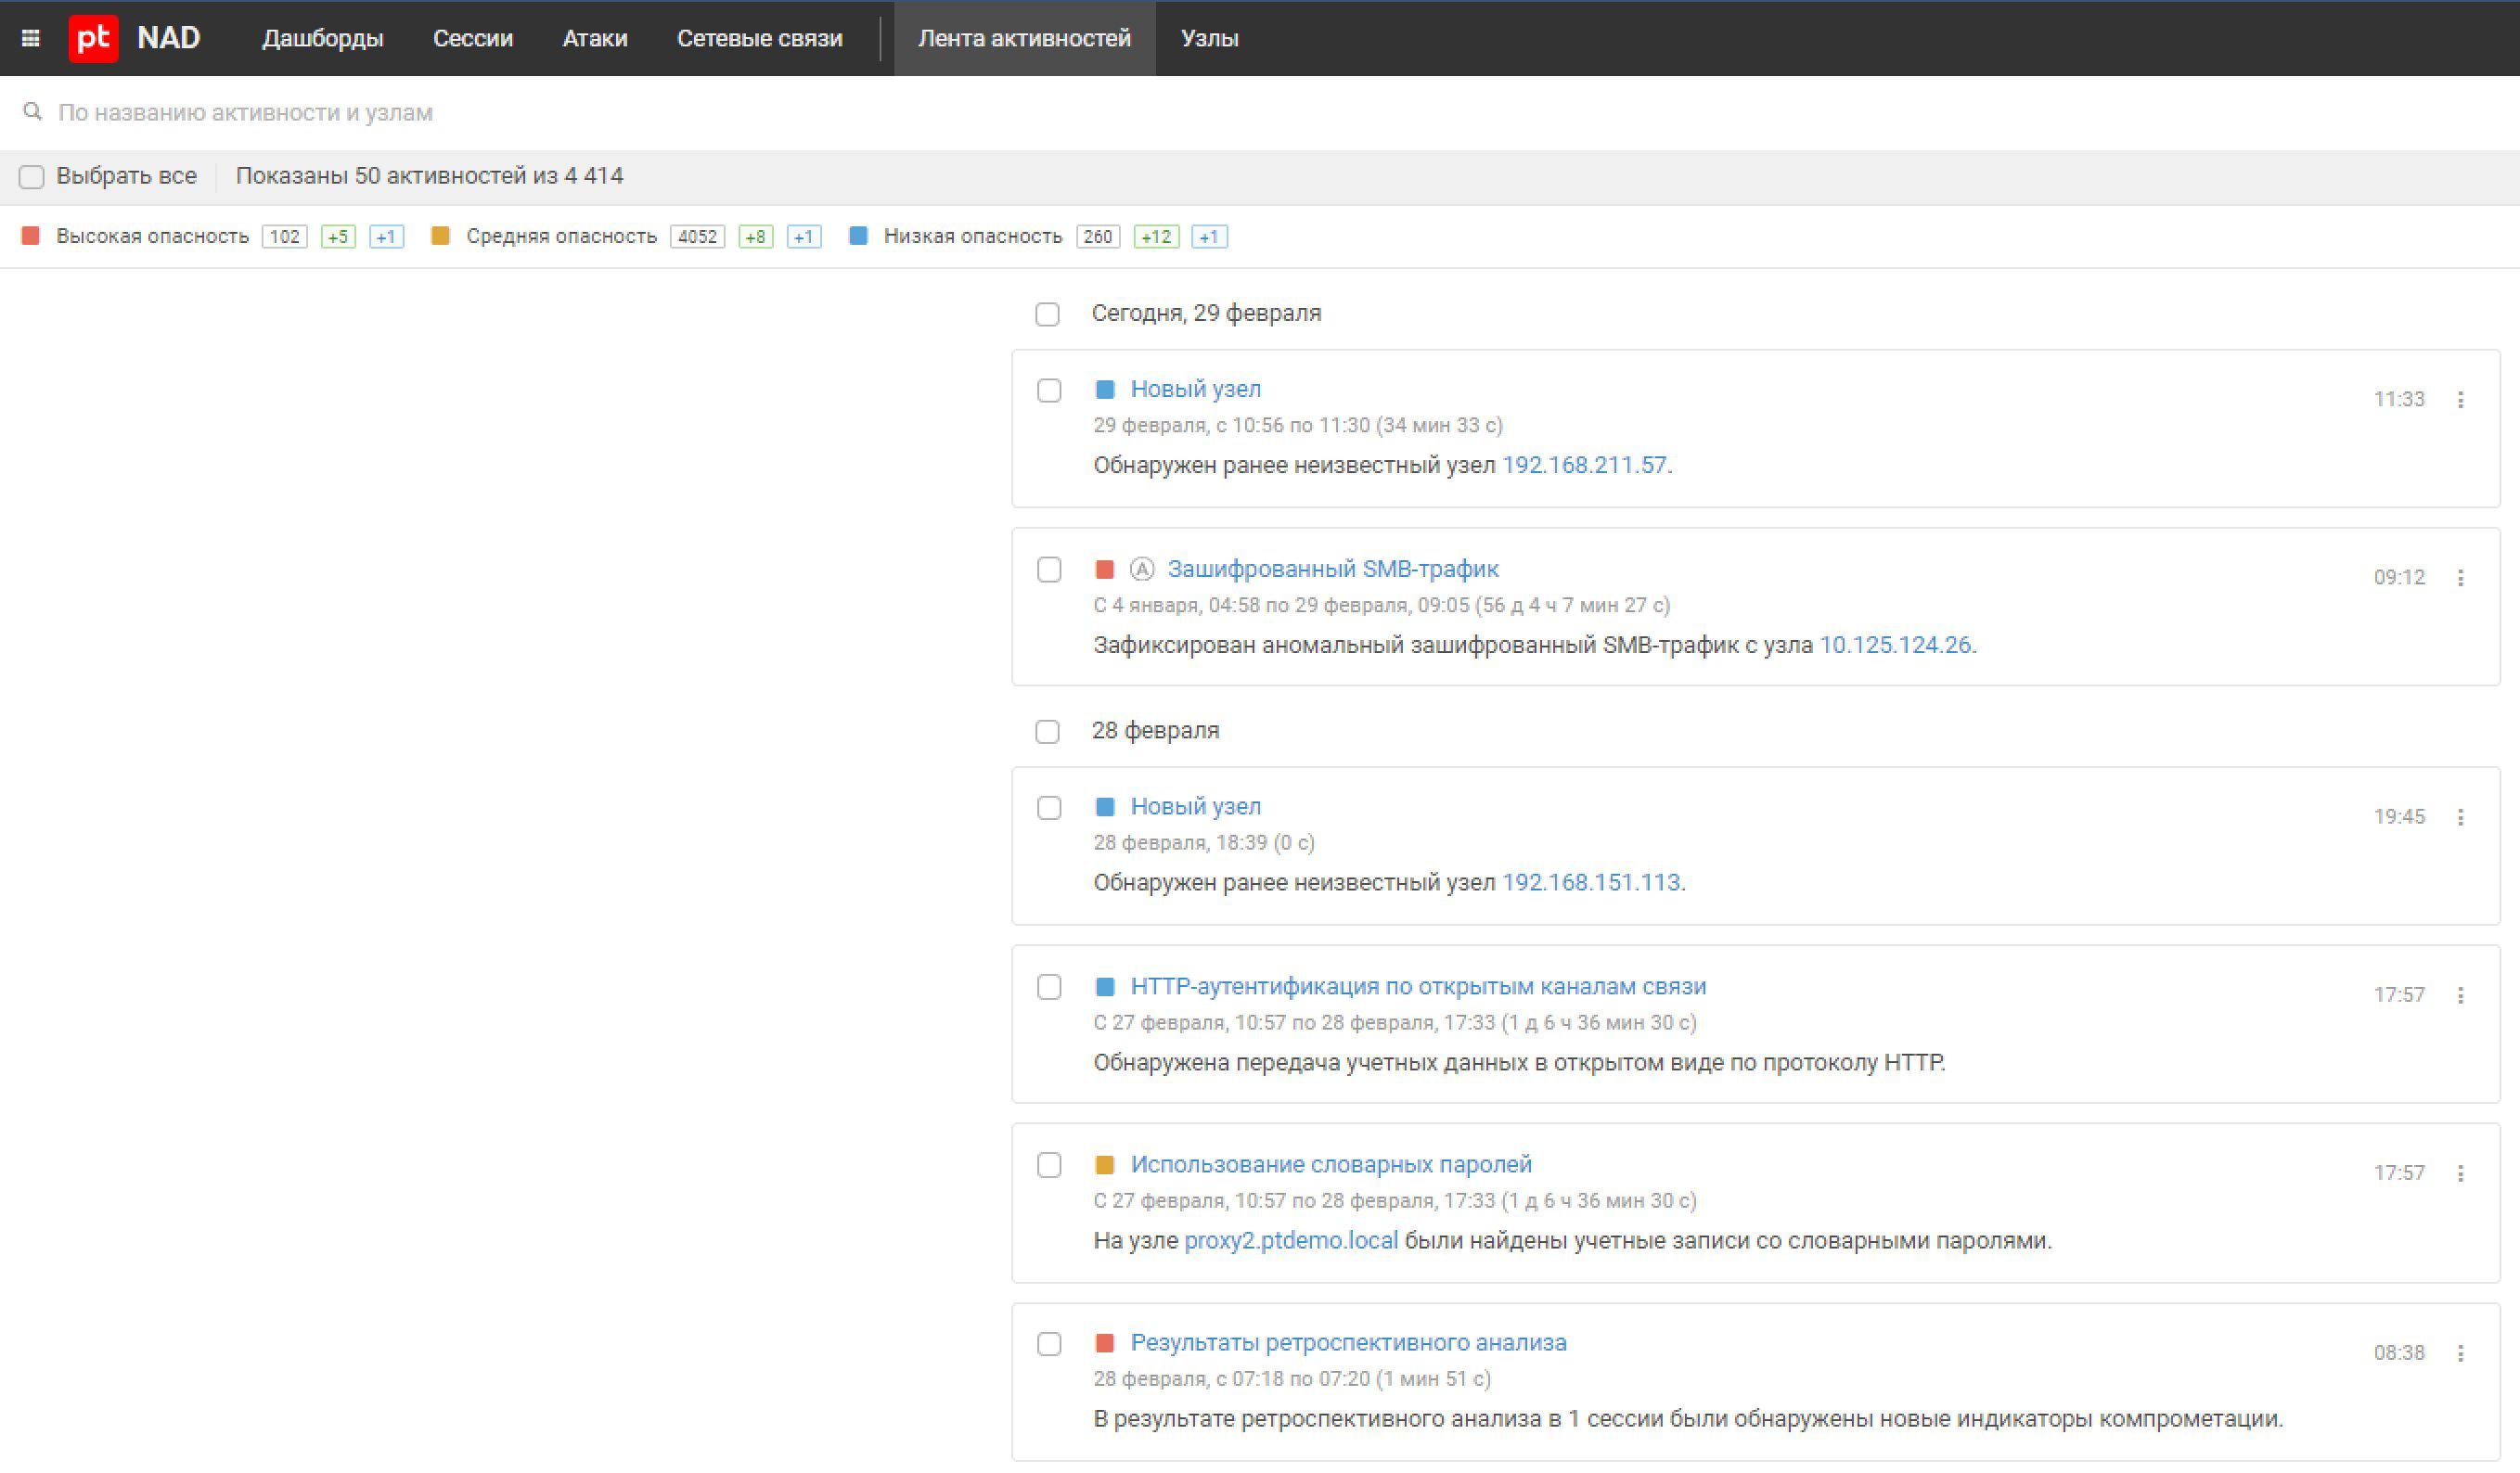The height and width of the screenshot is (1473, 2520).
Task: Open the apps grid menu icon
Action: point(31,38)
